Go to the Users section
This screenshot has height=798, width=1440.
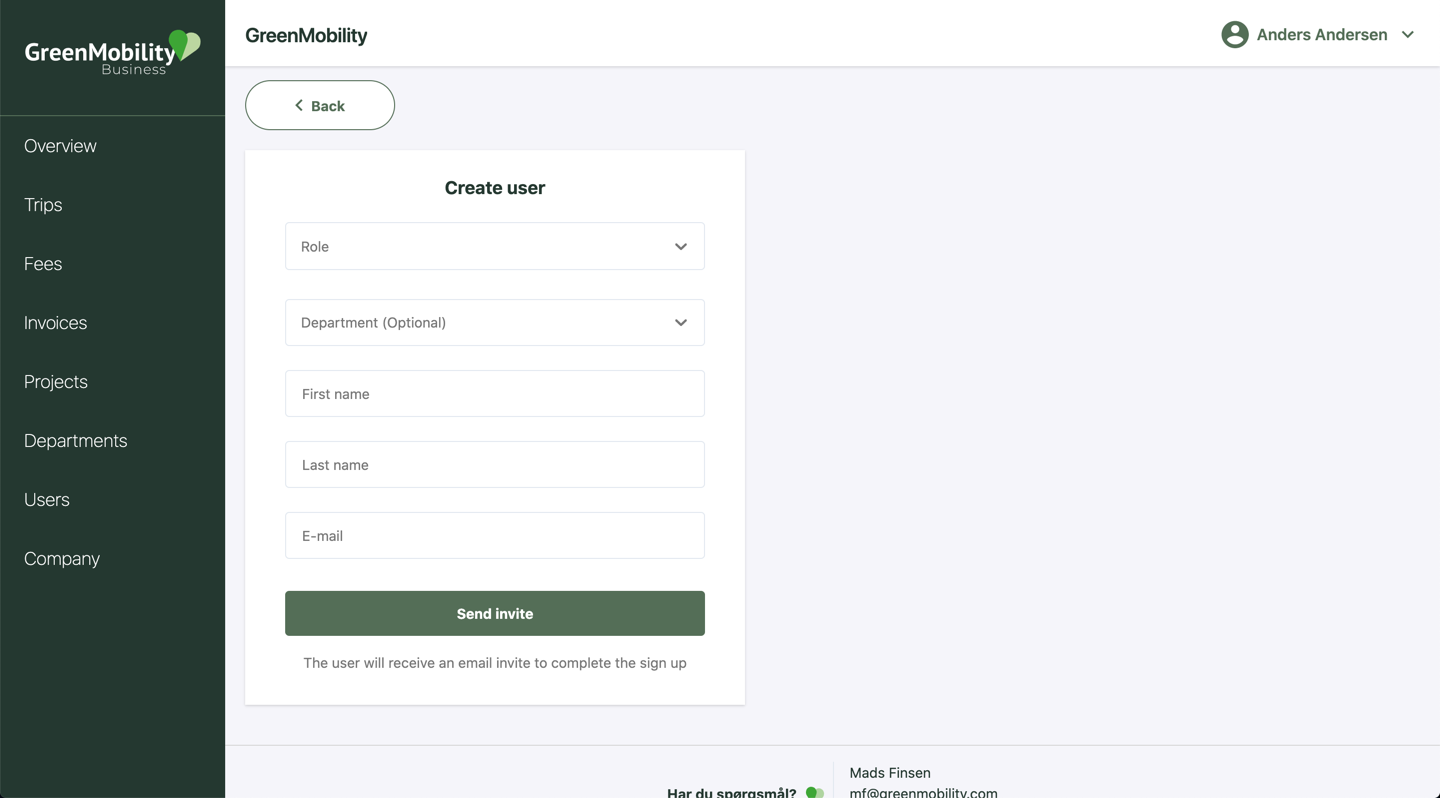pyautogui.click(x=47, y=500)
